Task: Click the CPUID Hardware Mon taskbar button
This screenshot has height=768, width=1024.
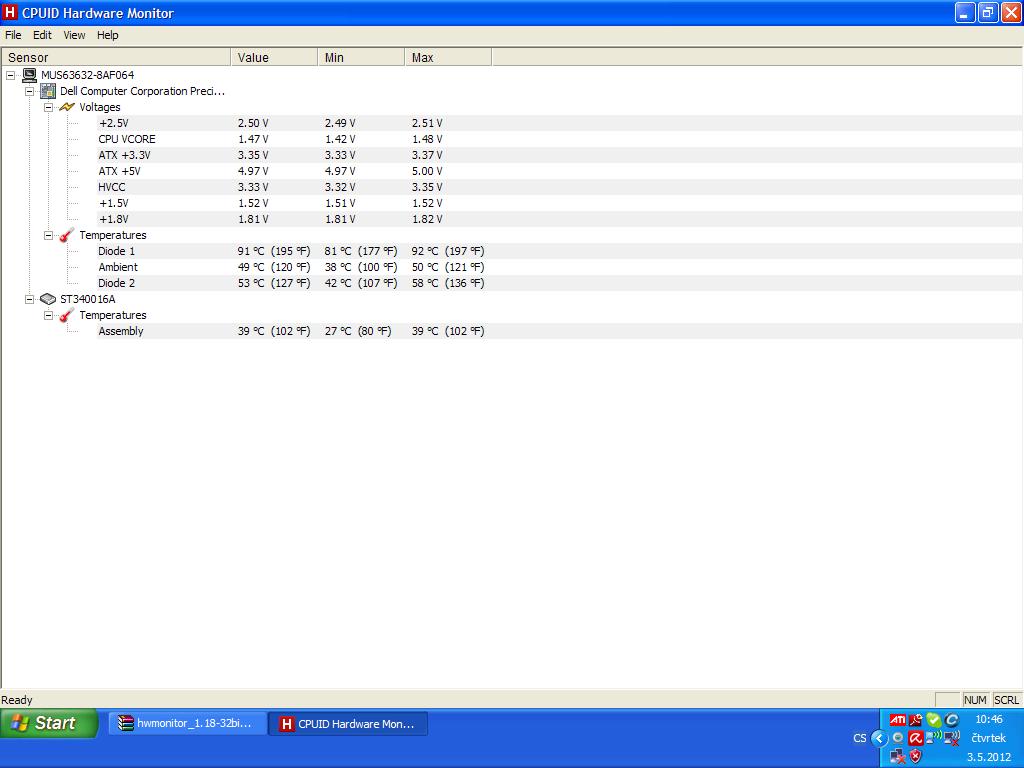Action: [x=348, y=724]
